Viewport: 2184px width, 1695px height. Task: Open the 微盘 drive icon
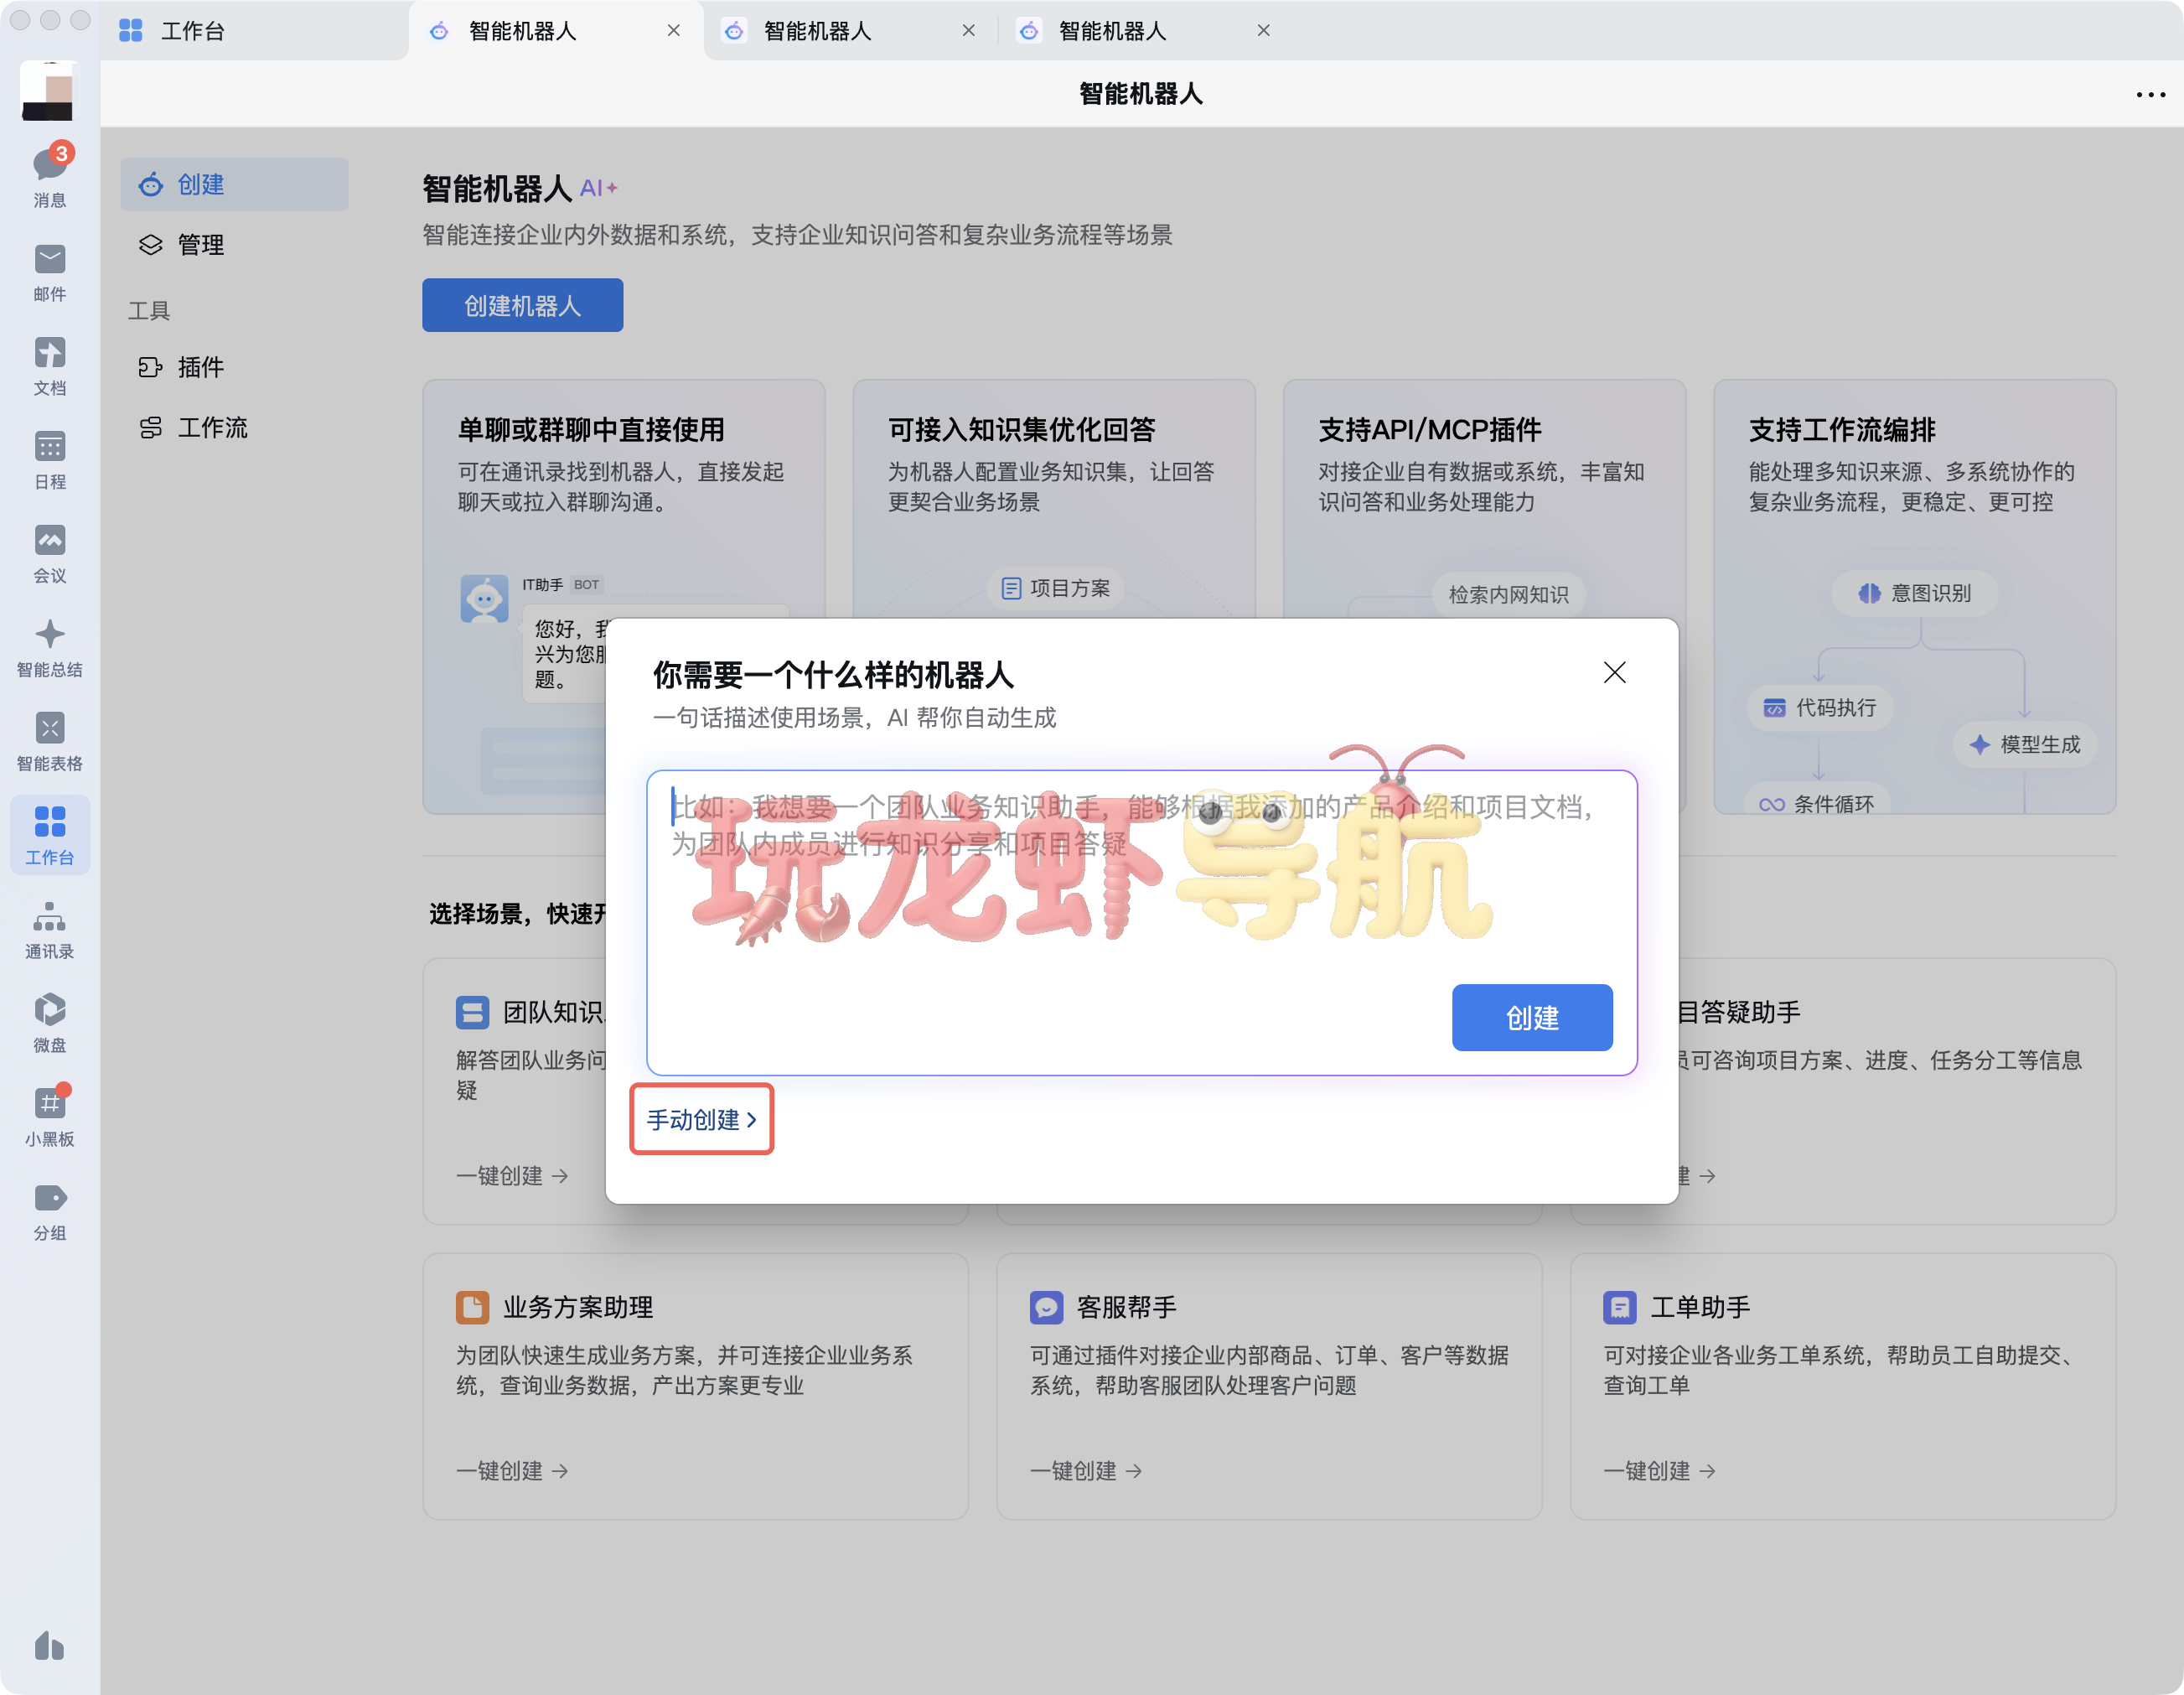click(49, 1024)
